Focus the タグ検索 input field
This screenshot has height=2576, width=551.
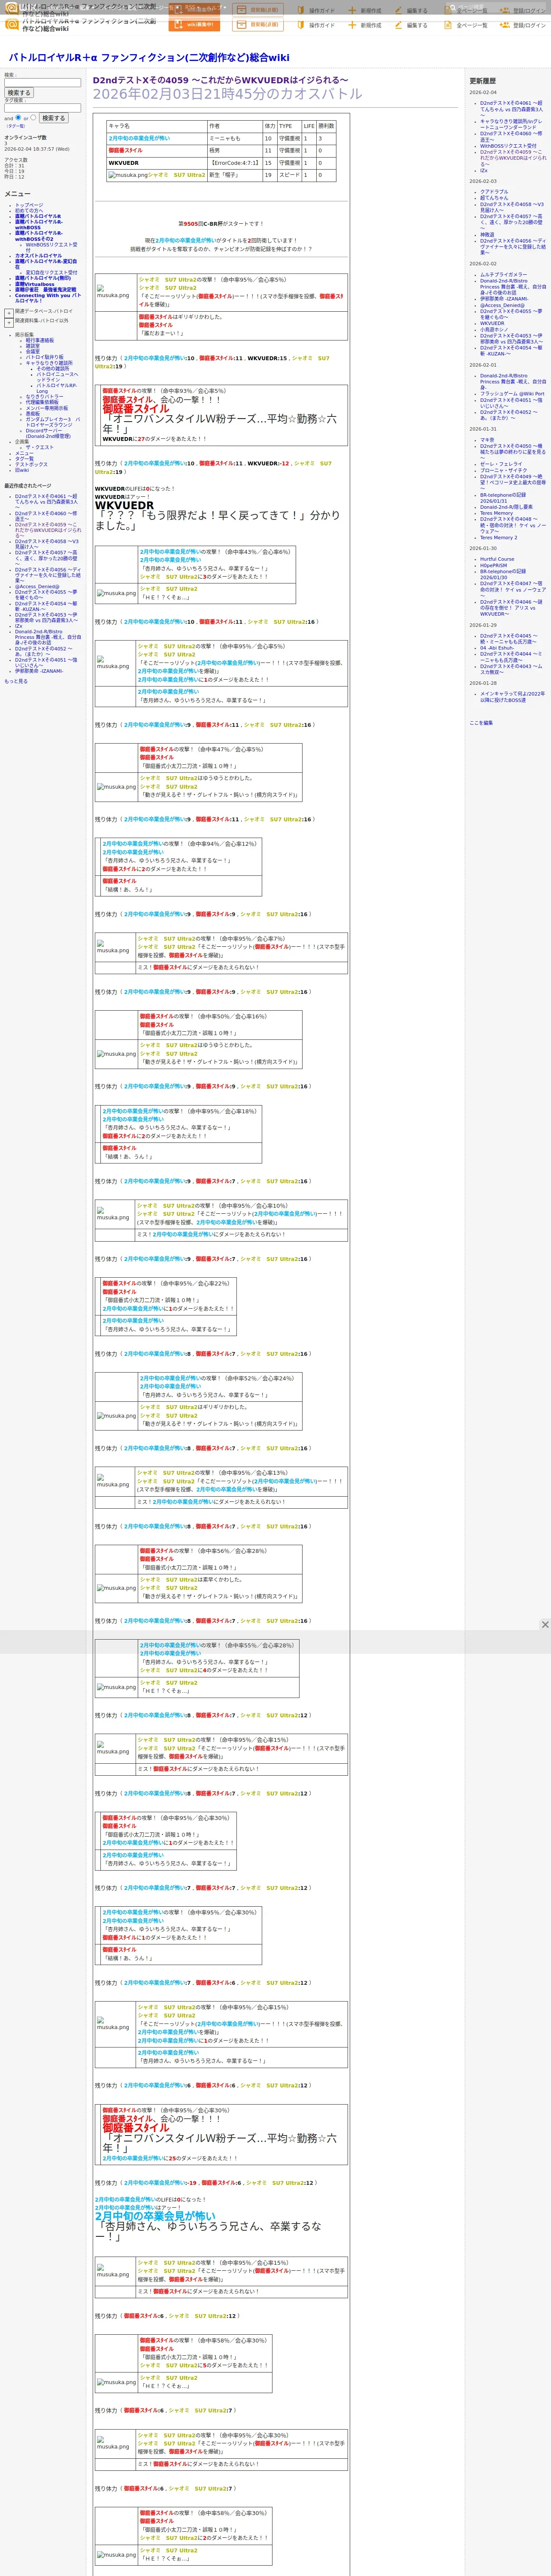click(42, 108)
